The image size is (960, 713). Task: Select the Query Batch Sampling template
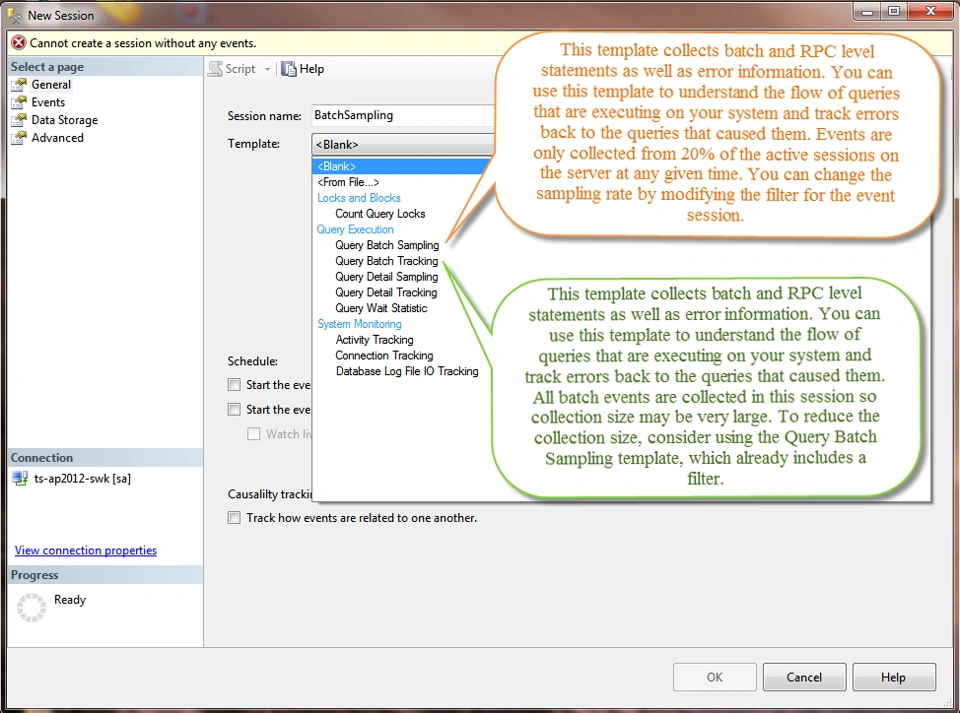[x=387, y=245]
